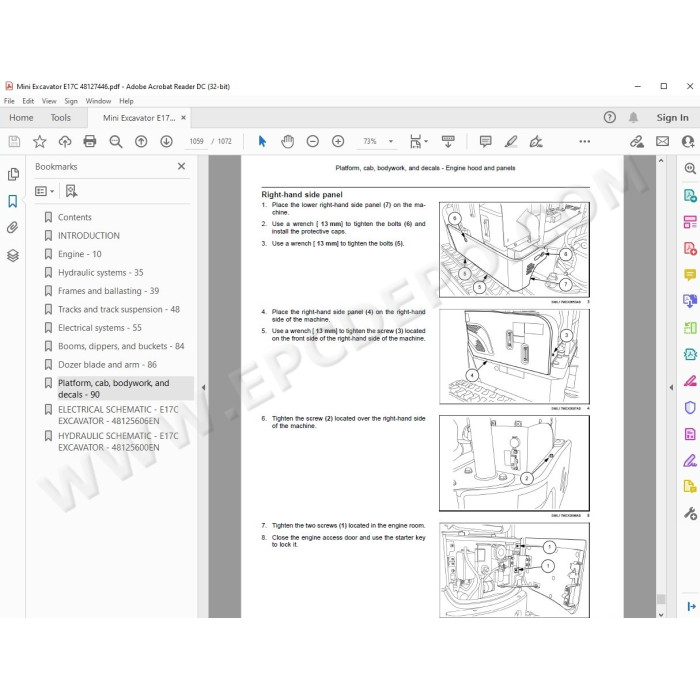
Task: Open the INTRODUCTION bookmark
Action: click(89, 236)
